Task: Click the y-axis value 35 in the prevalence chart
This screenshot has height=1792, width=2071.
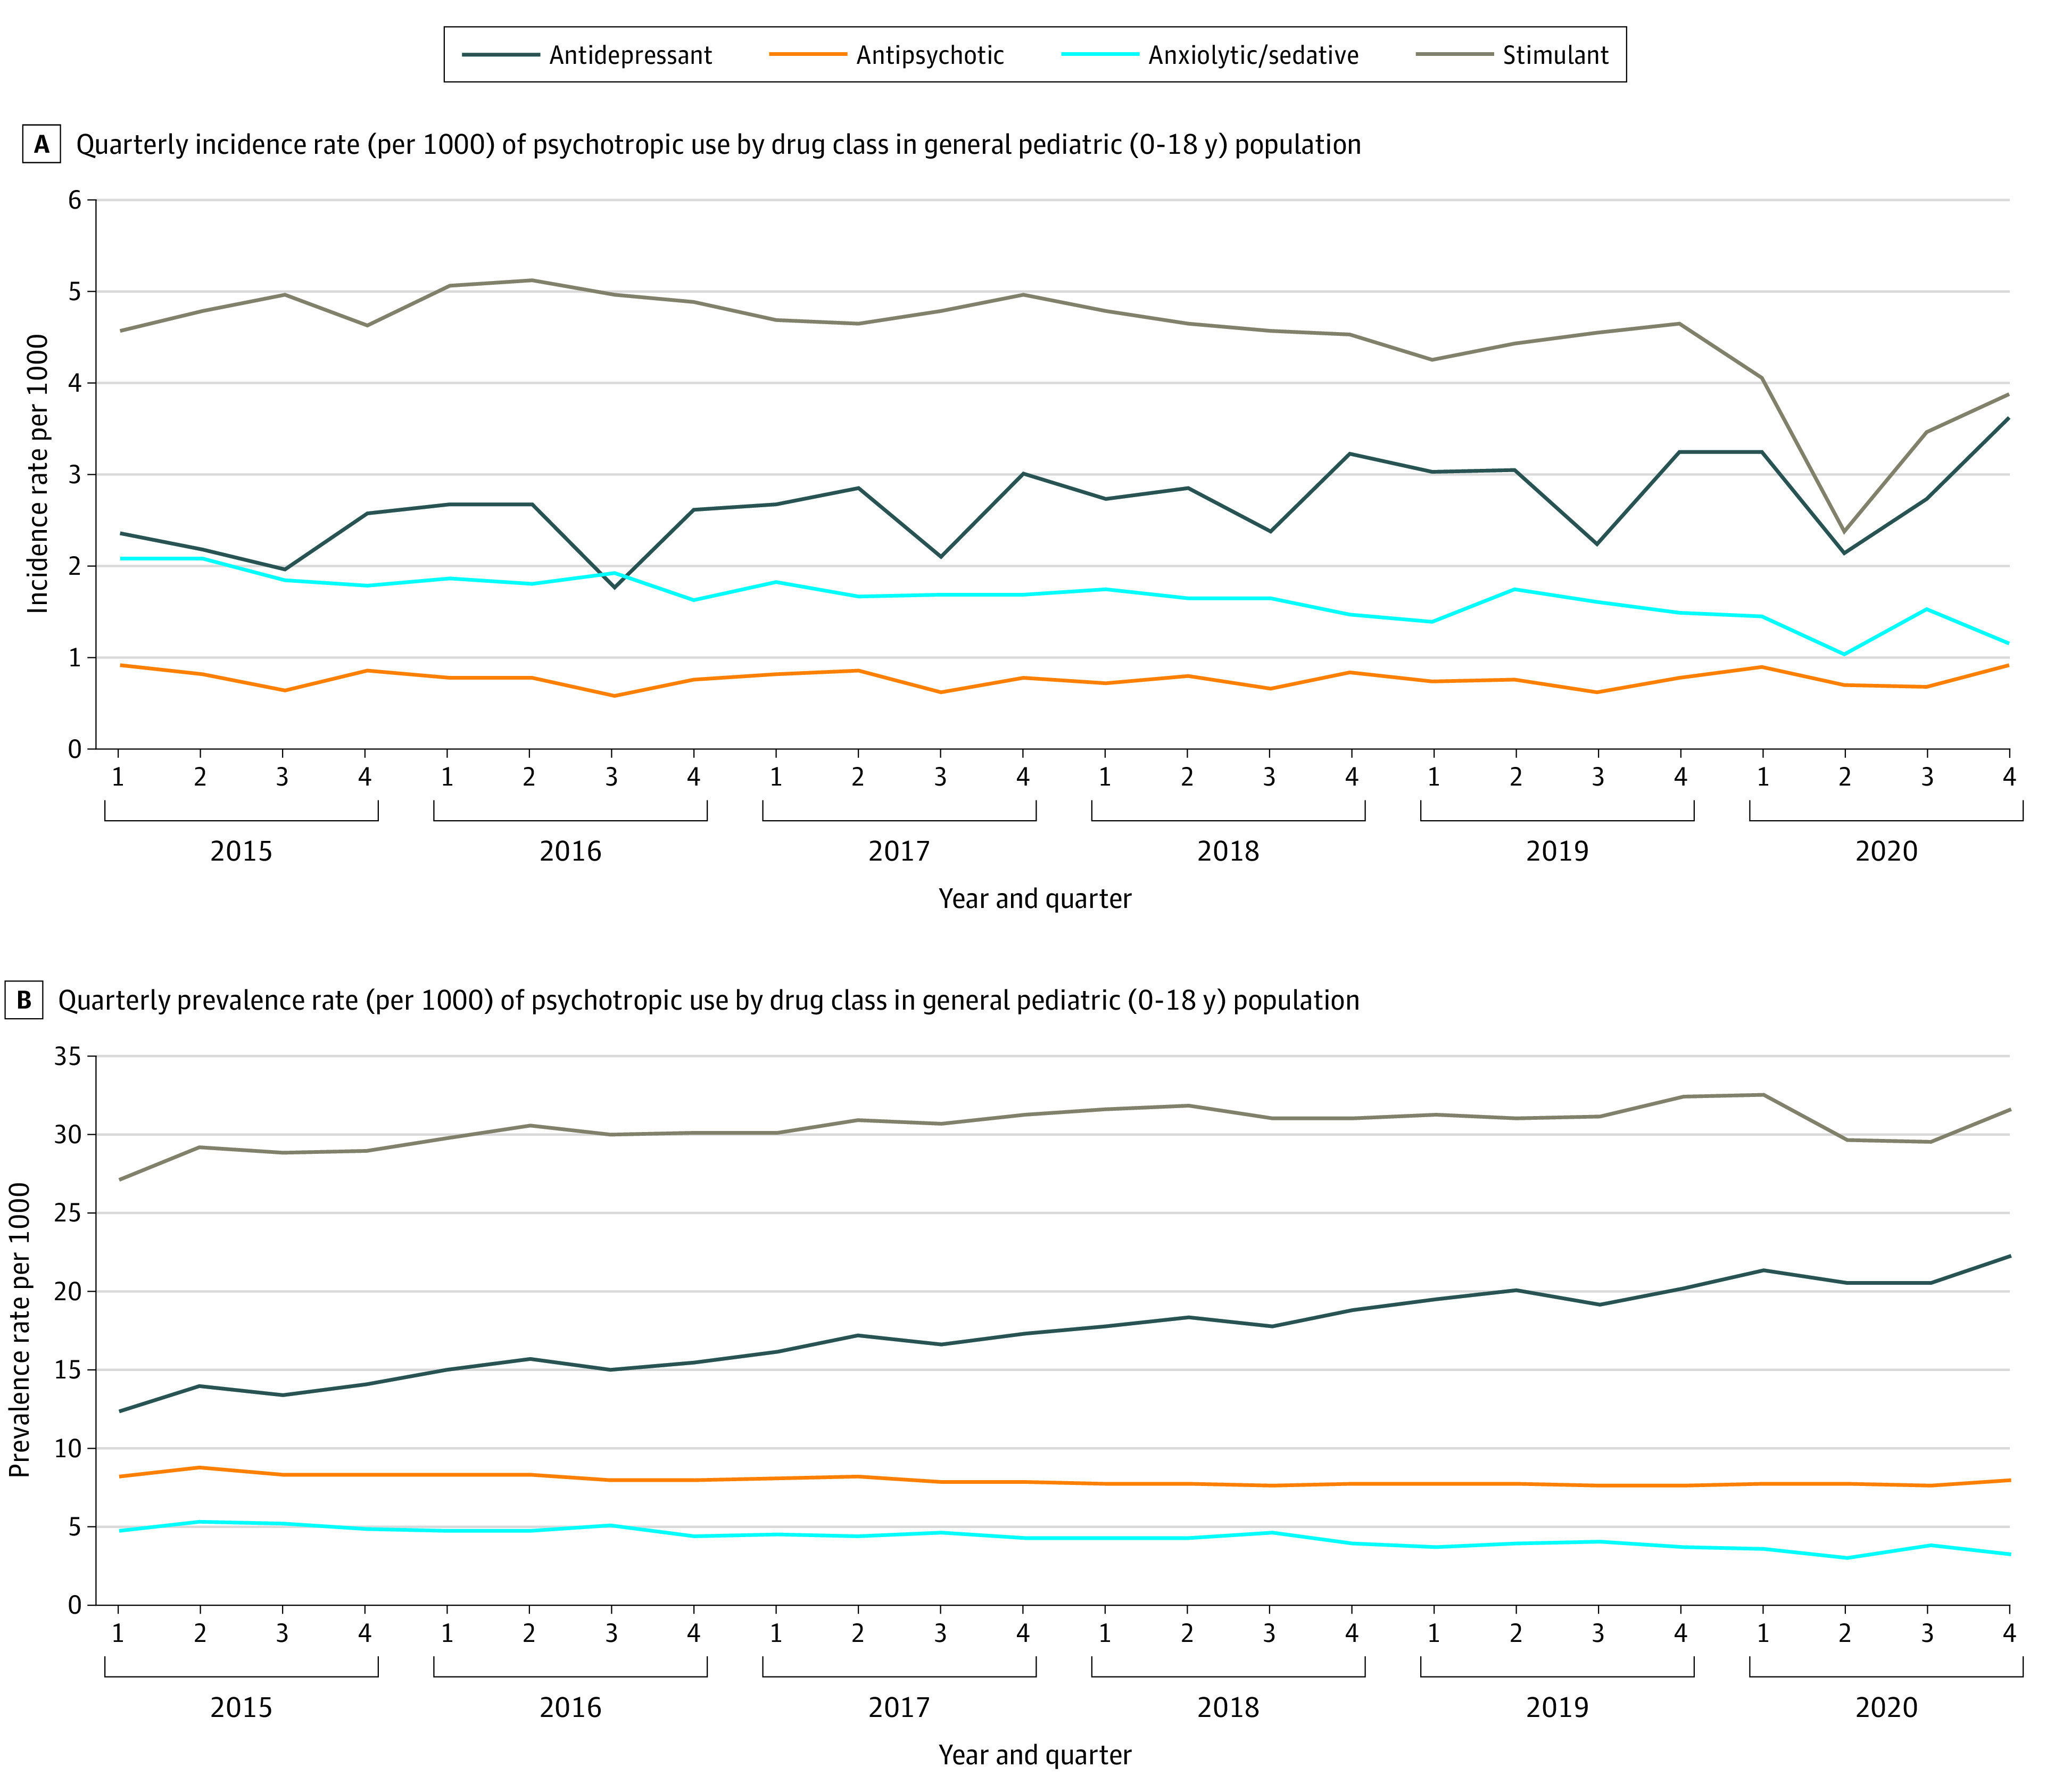Action: [68, 1056]
